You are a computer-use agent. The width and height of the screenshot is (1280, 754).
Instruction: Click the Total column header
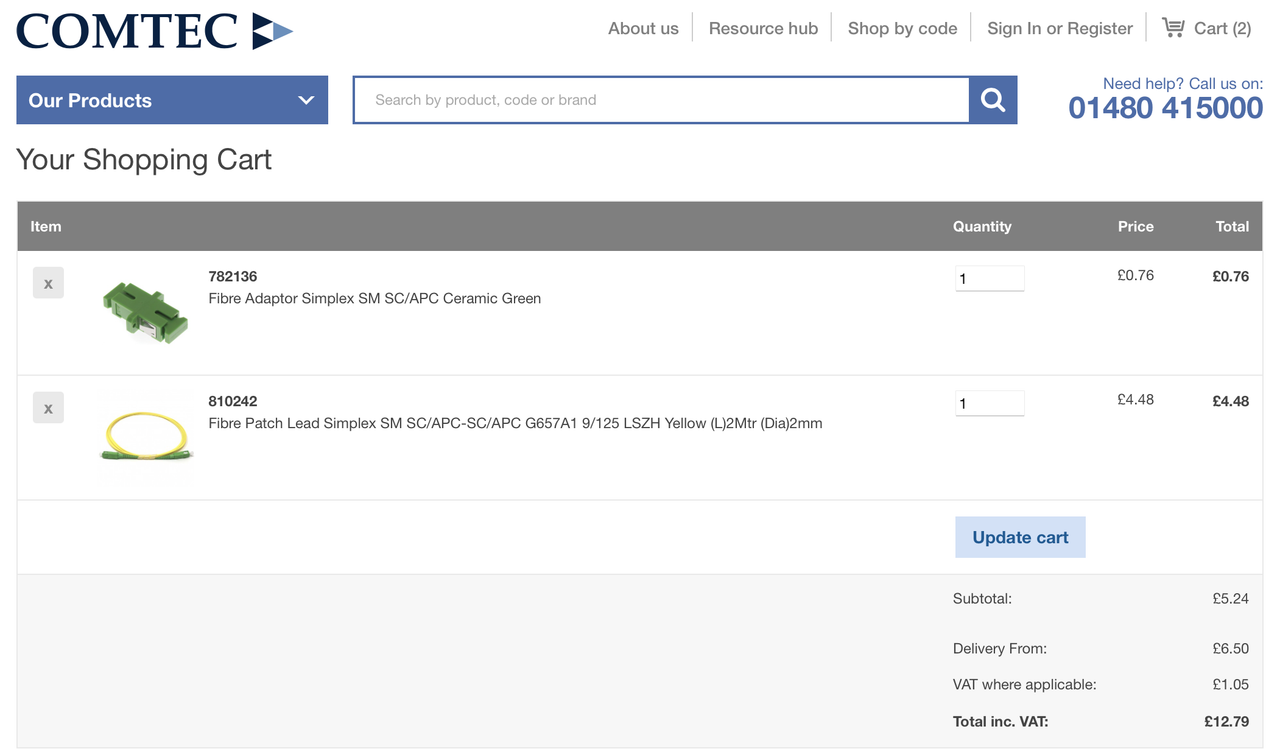(x=1232, y=226)
